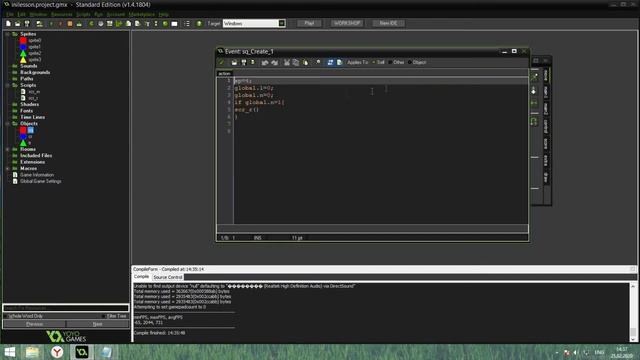Viewport: 640px width, 360px height.
Task: Click the redo icon in code editor toolbar
Action: pyautogui.click(x=275, y=62)
